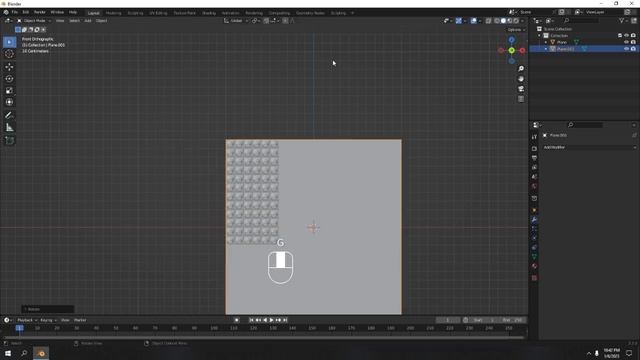Open the Tool properties tab icon
This screenshot has width=640, height=360.
coord(534,137)
